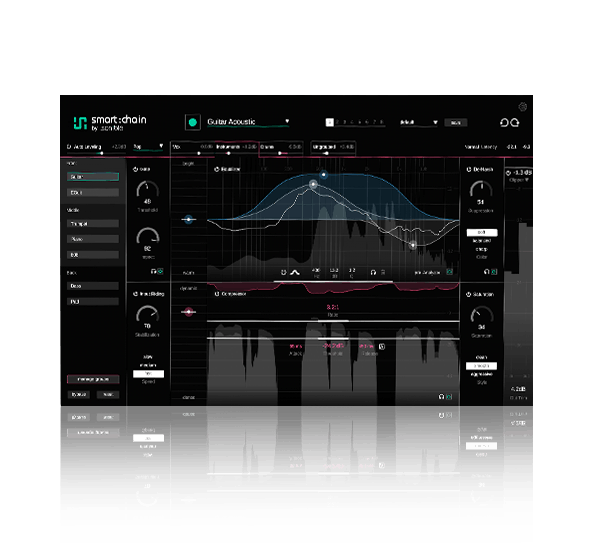Select aggressive saturation style
This screenshot has height=543, width=600.
point(482,374)
